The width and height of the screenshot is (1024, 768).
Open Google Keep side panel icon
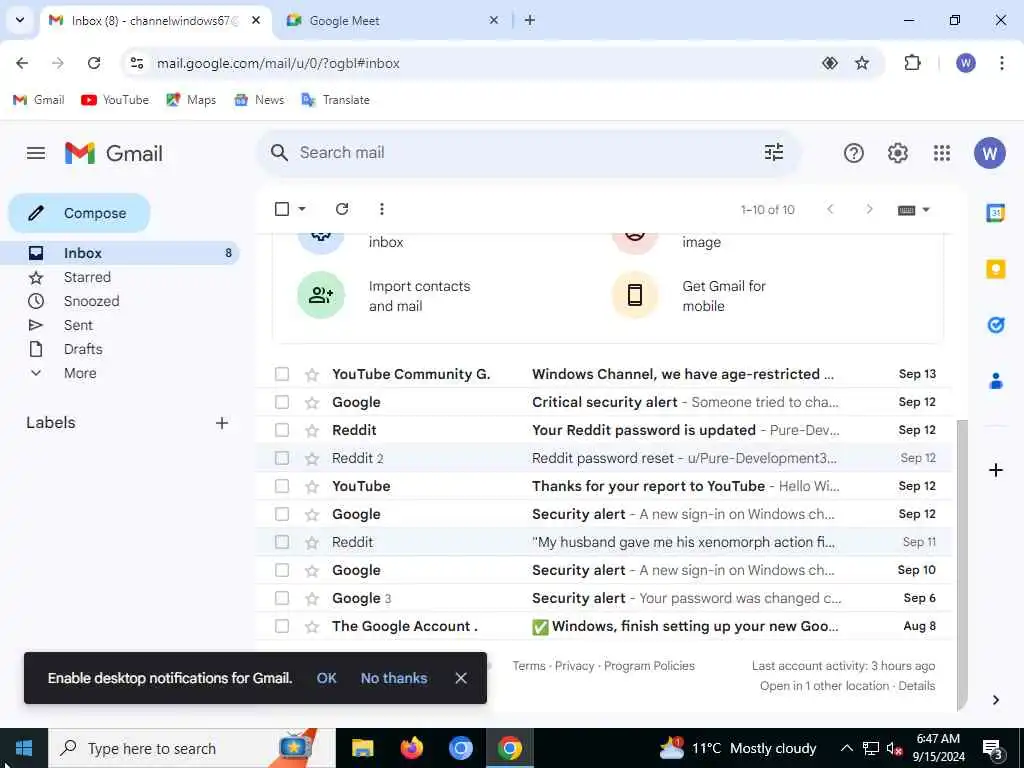pyautogui.click(x=995, y=268)
